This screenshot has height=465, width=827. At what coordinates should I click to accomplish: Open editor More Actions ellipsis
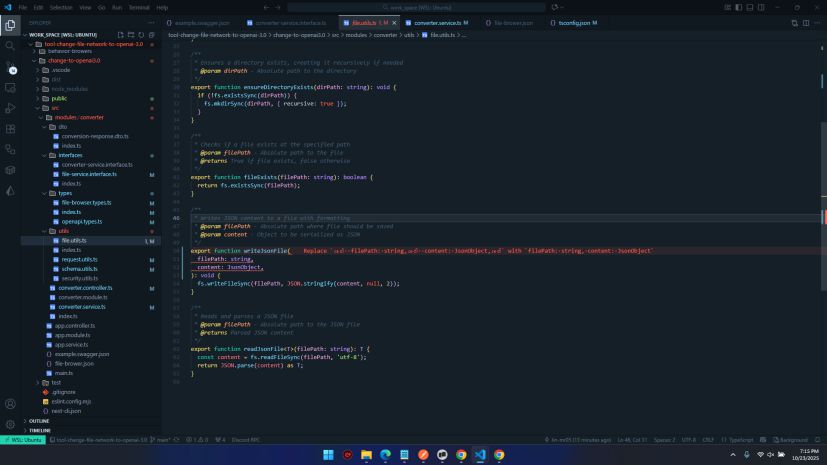pos(817,23)
